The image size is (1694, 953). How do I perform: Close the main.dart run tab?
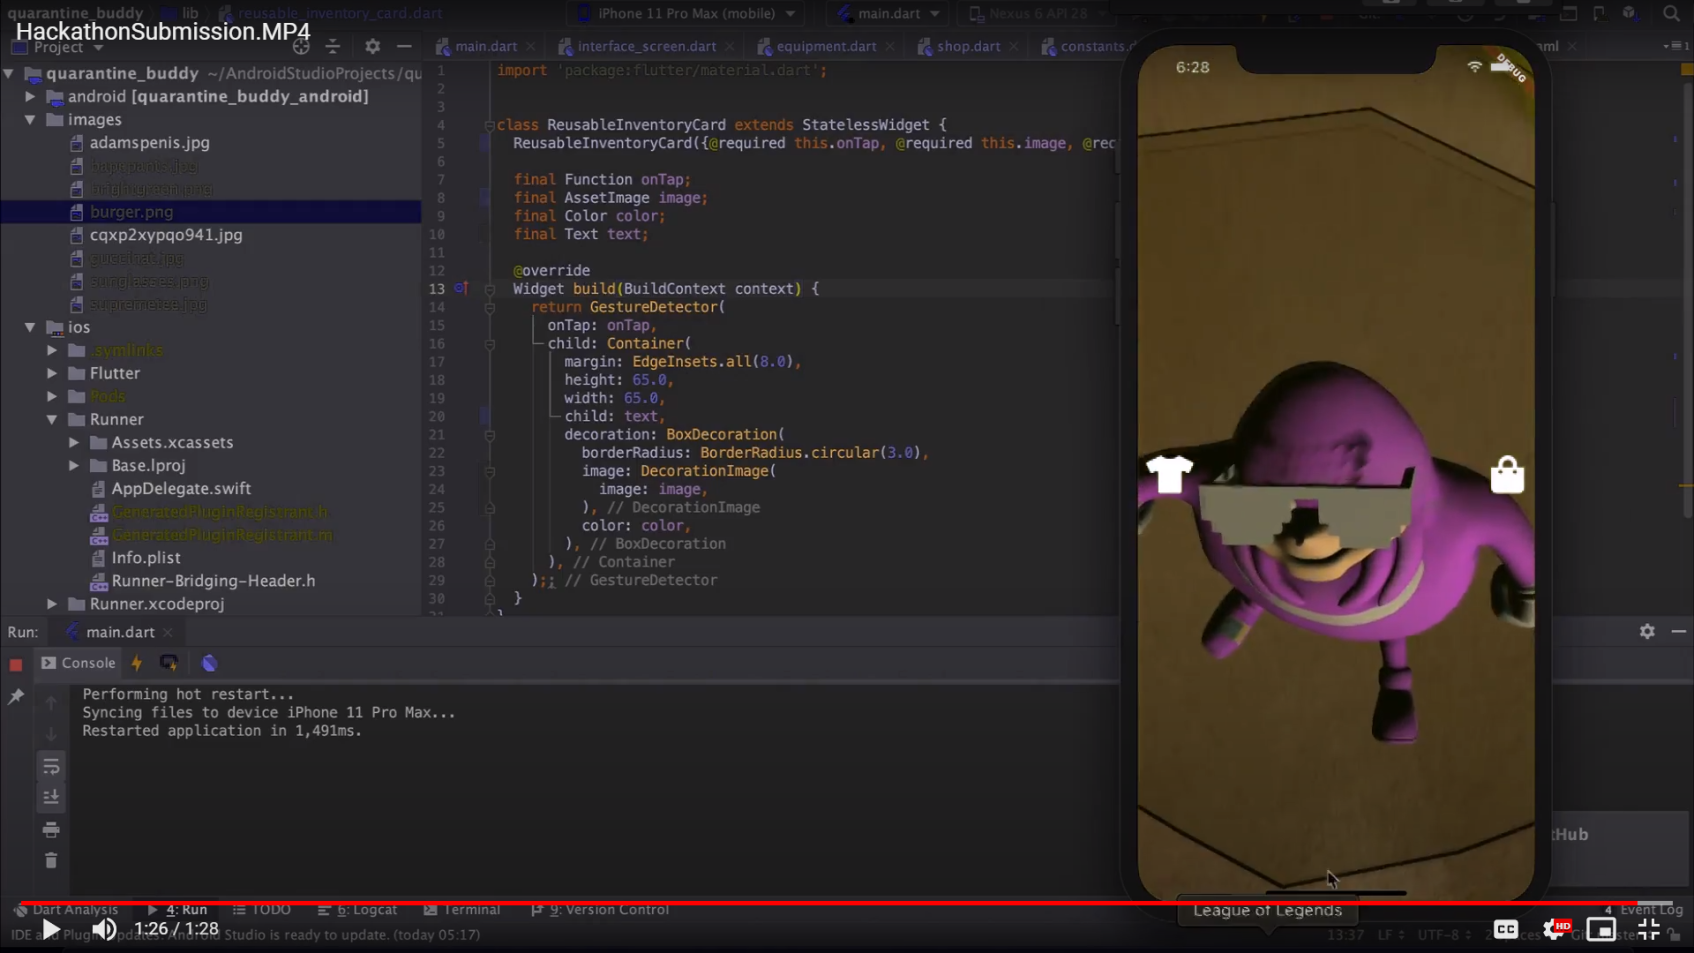tap(168, 633)
